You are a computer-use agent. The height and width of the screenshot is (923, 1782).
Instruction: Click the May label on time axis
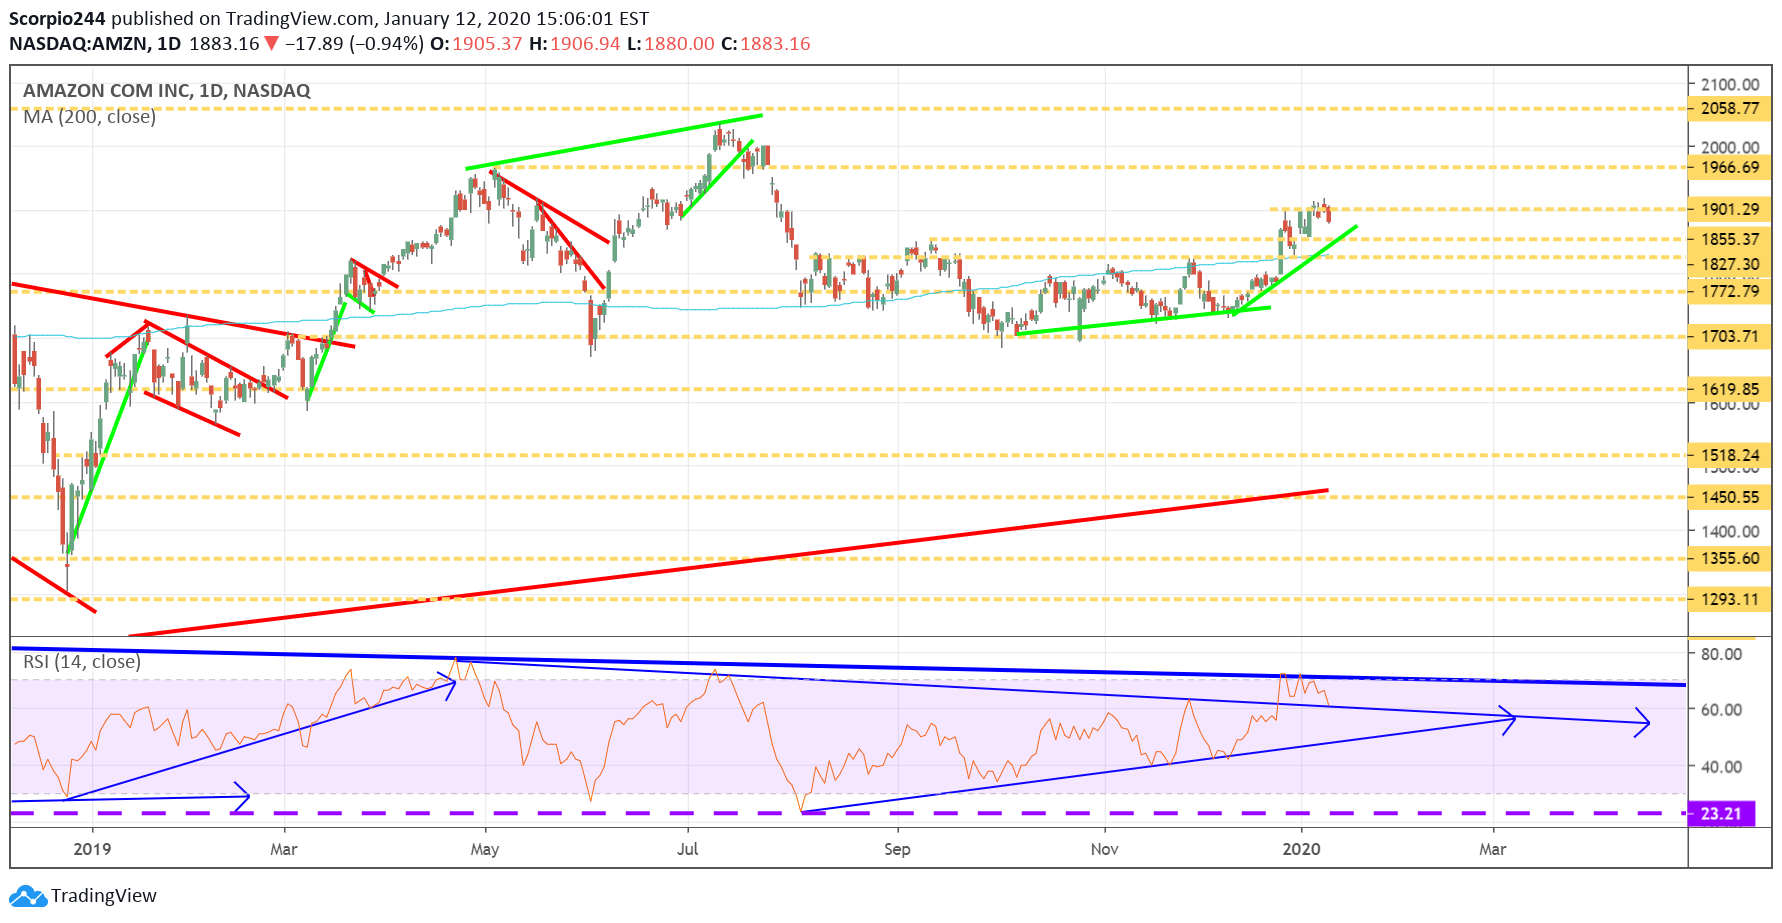(x=485, y=849)
